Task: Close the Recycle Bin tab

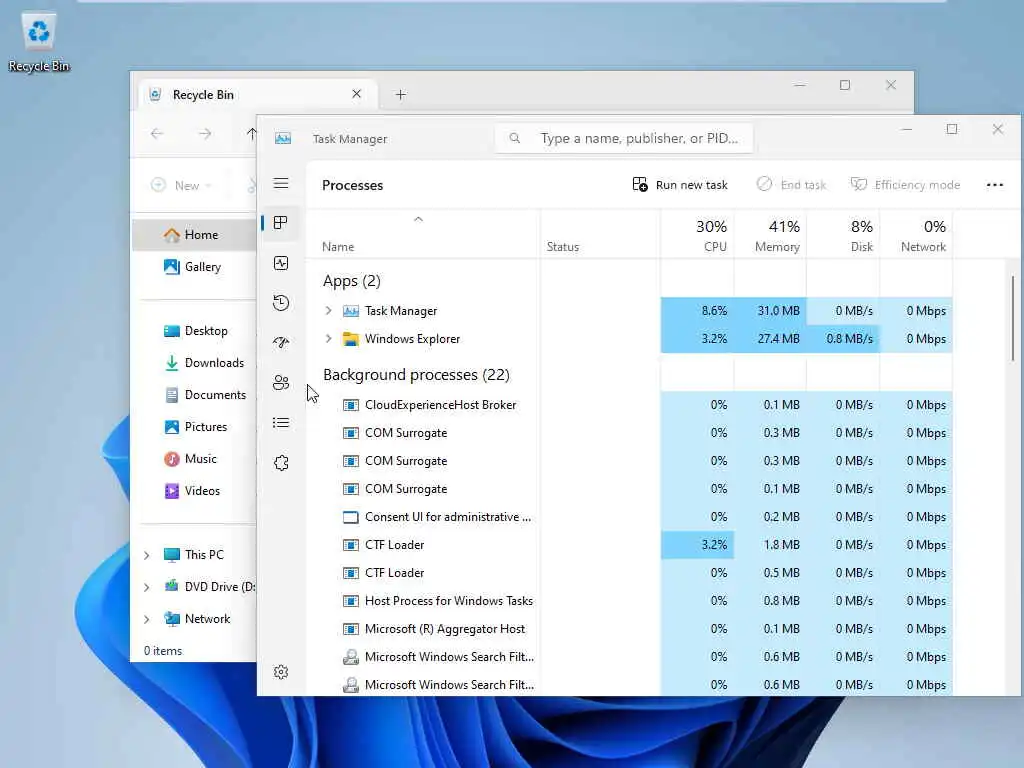Action: [357, 94]
